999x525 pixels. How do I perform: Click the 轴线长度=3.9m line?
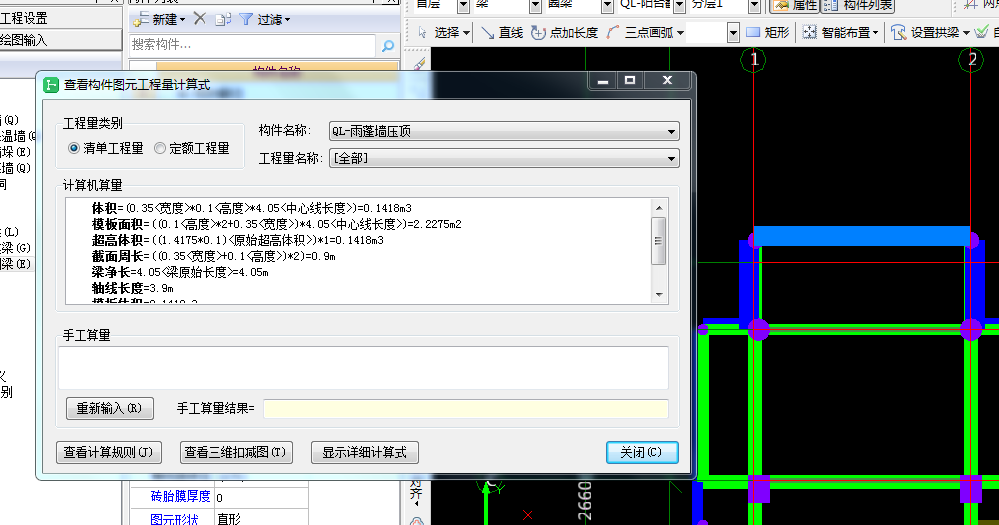[x=133, y=288]
